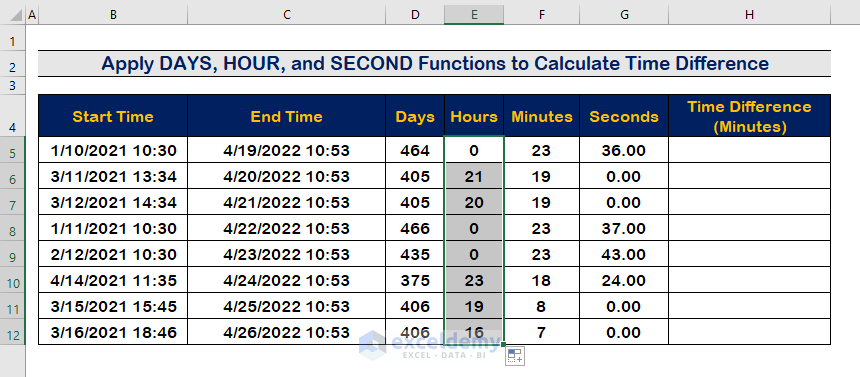
Task: Select Days cell showing 466
Action: tap(415, 228)
